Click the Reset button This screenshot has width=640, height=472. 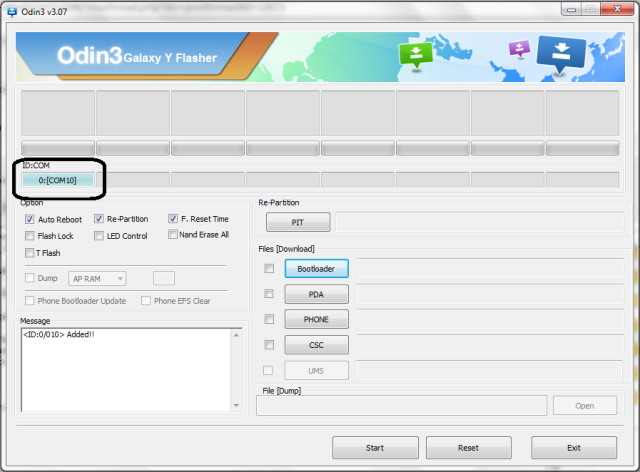[x=469, y=448]
